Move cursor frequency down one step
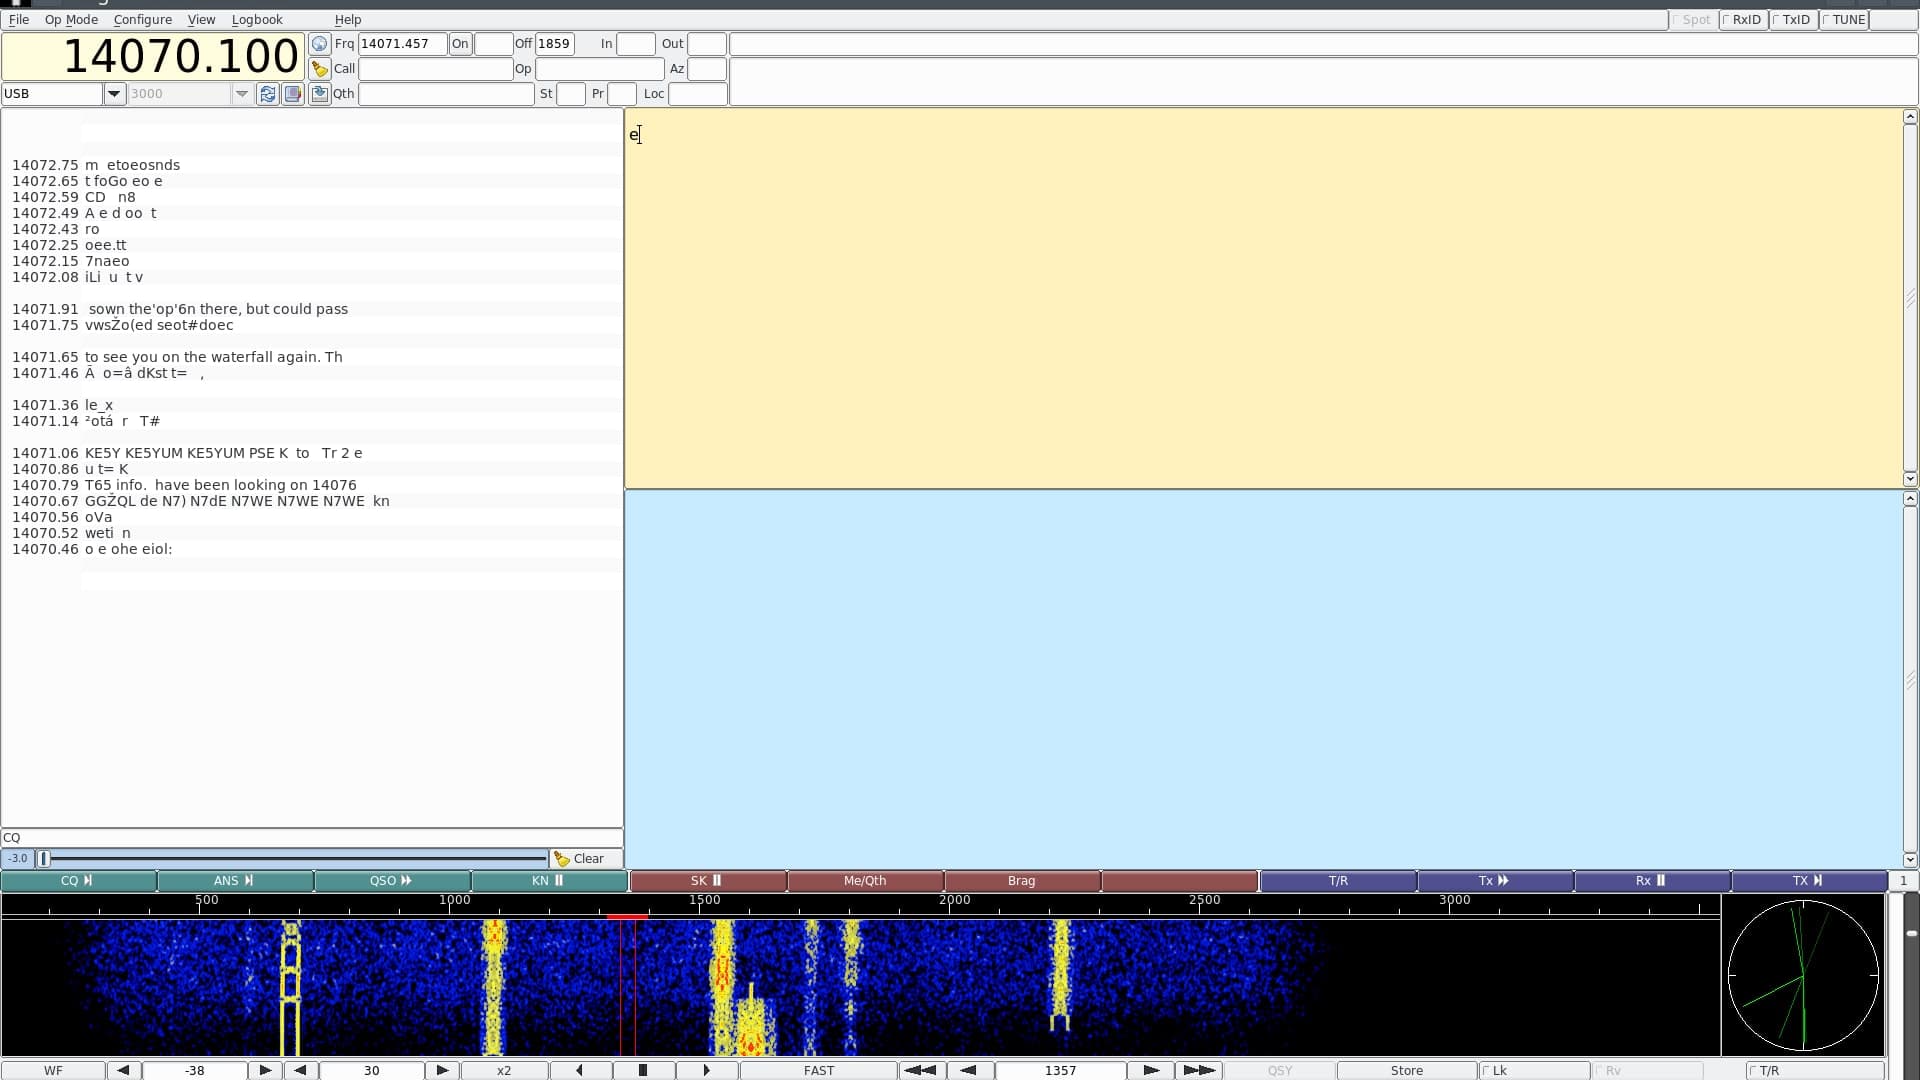 [968, 1070]
